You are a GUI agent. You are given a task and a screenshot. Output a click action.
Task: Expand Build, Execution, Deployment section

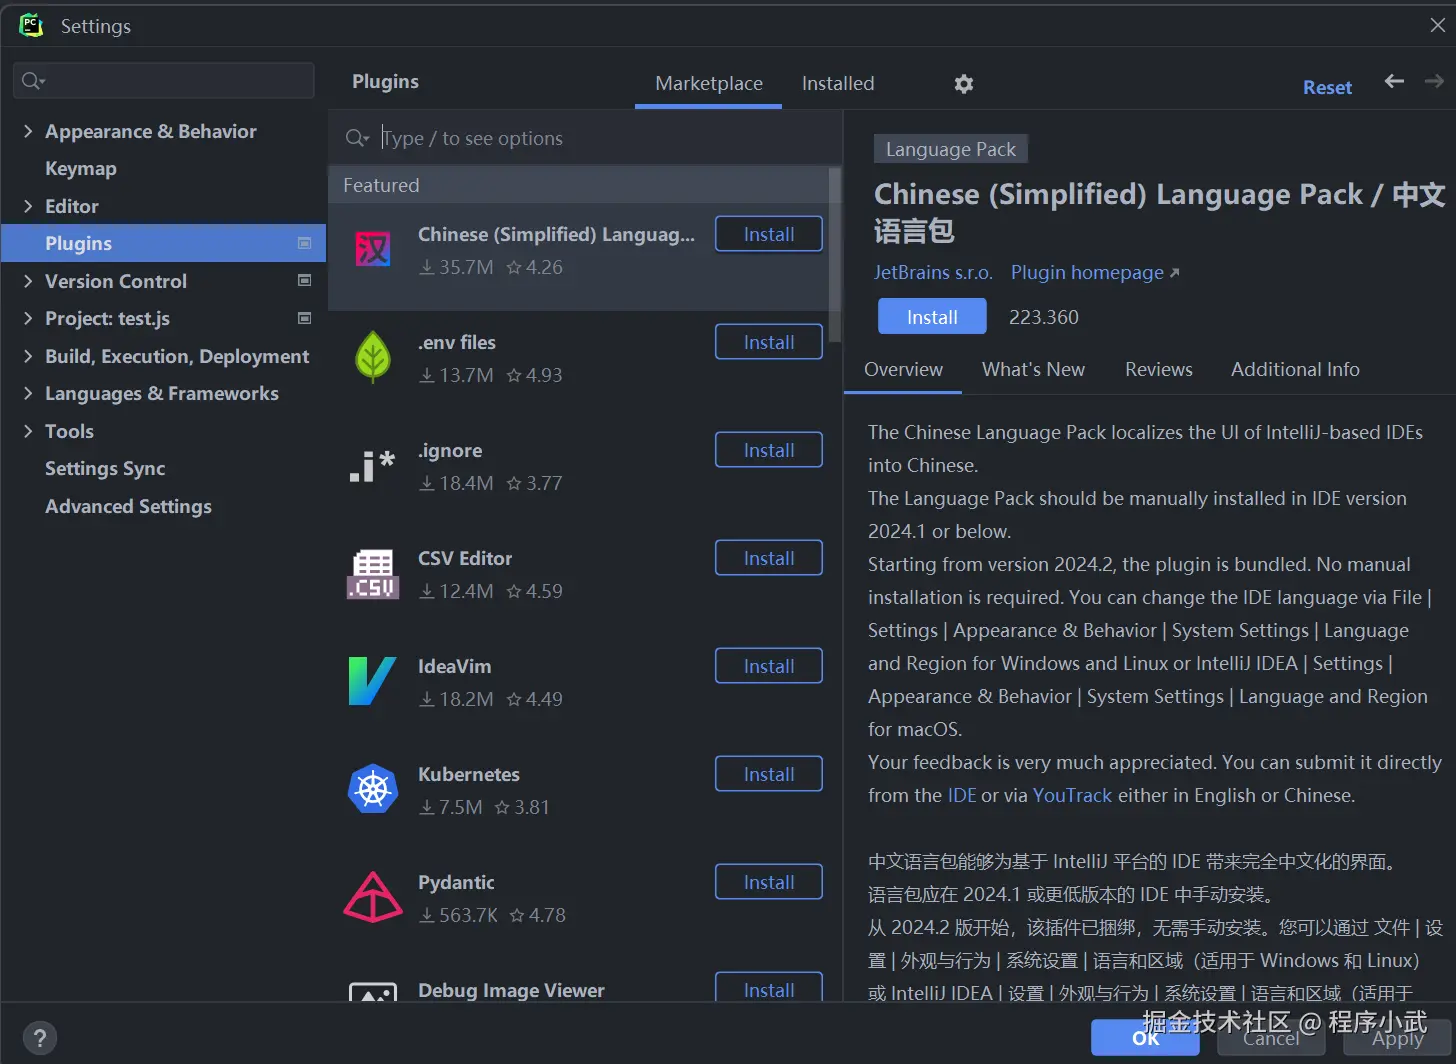(28, 356)
